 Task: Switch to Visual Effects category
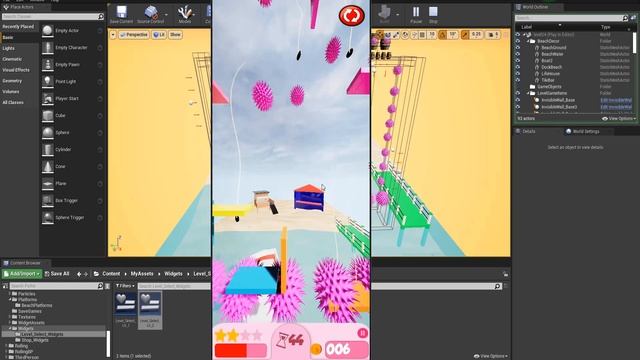tap(16, 70)
